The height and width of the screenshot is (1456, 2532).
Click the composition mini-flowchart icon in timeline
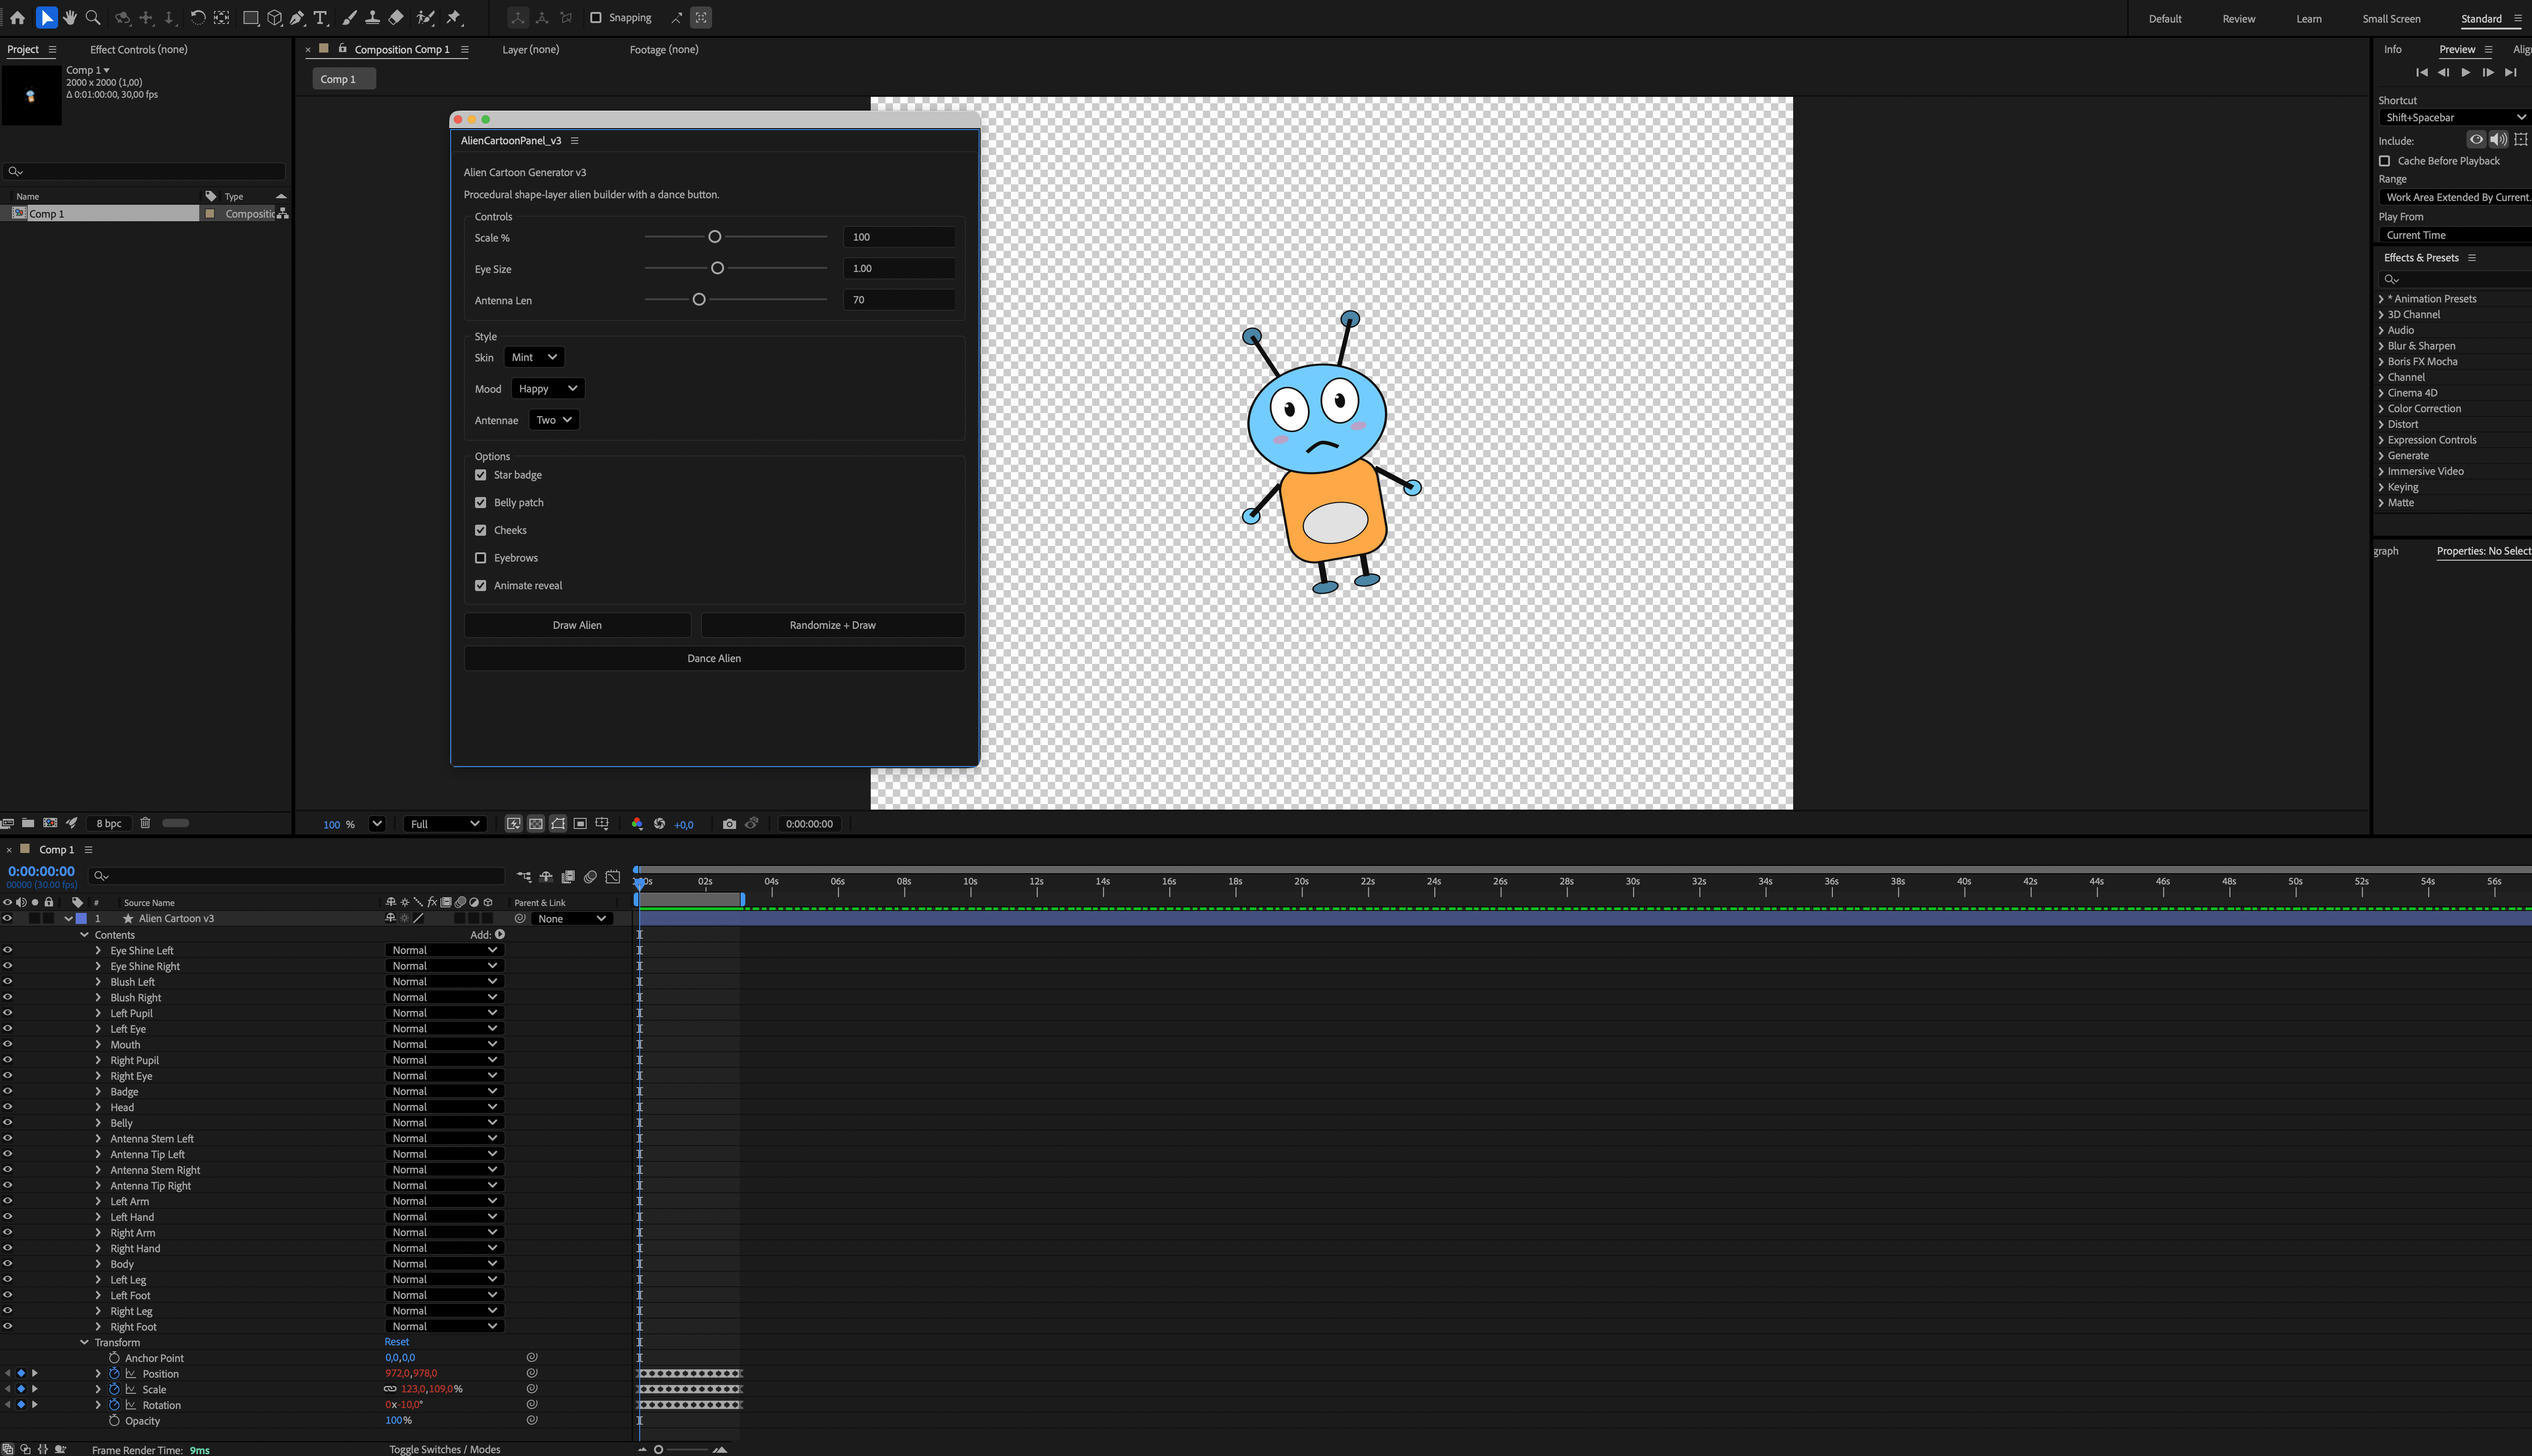524,877
